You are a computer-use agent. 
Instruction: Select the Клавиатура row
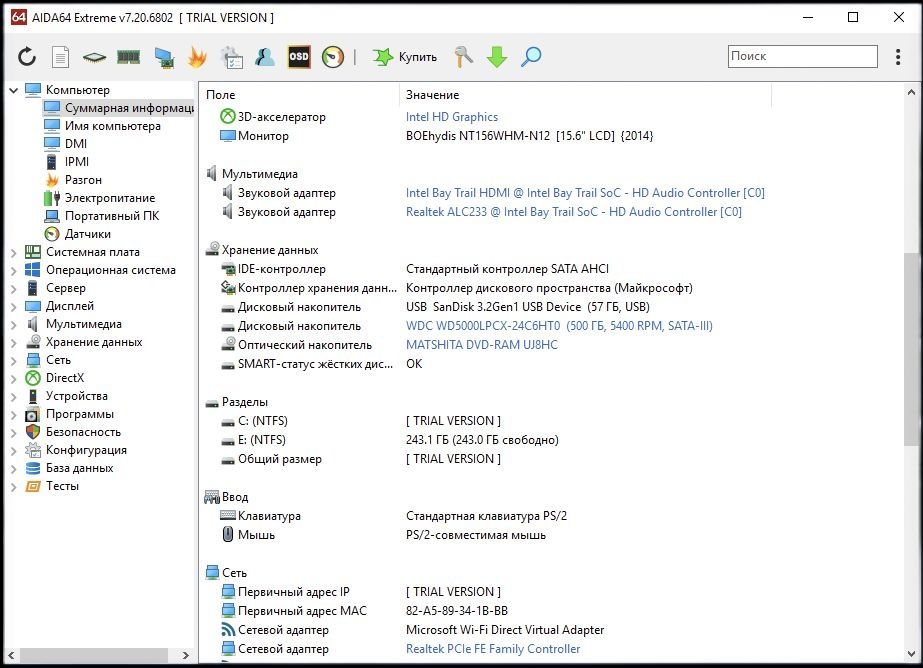(x=393, y=516)
